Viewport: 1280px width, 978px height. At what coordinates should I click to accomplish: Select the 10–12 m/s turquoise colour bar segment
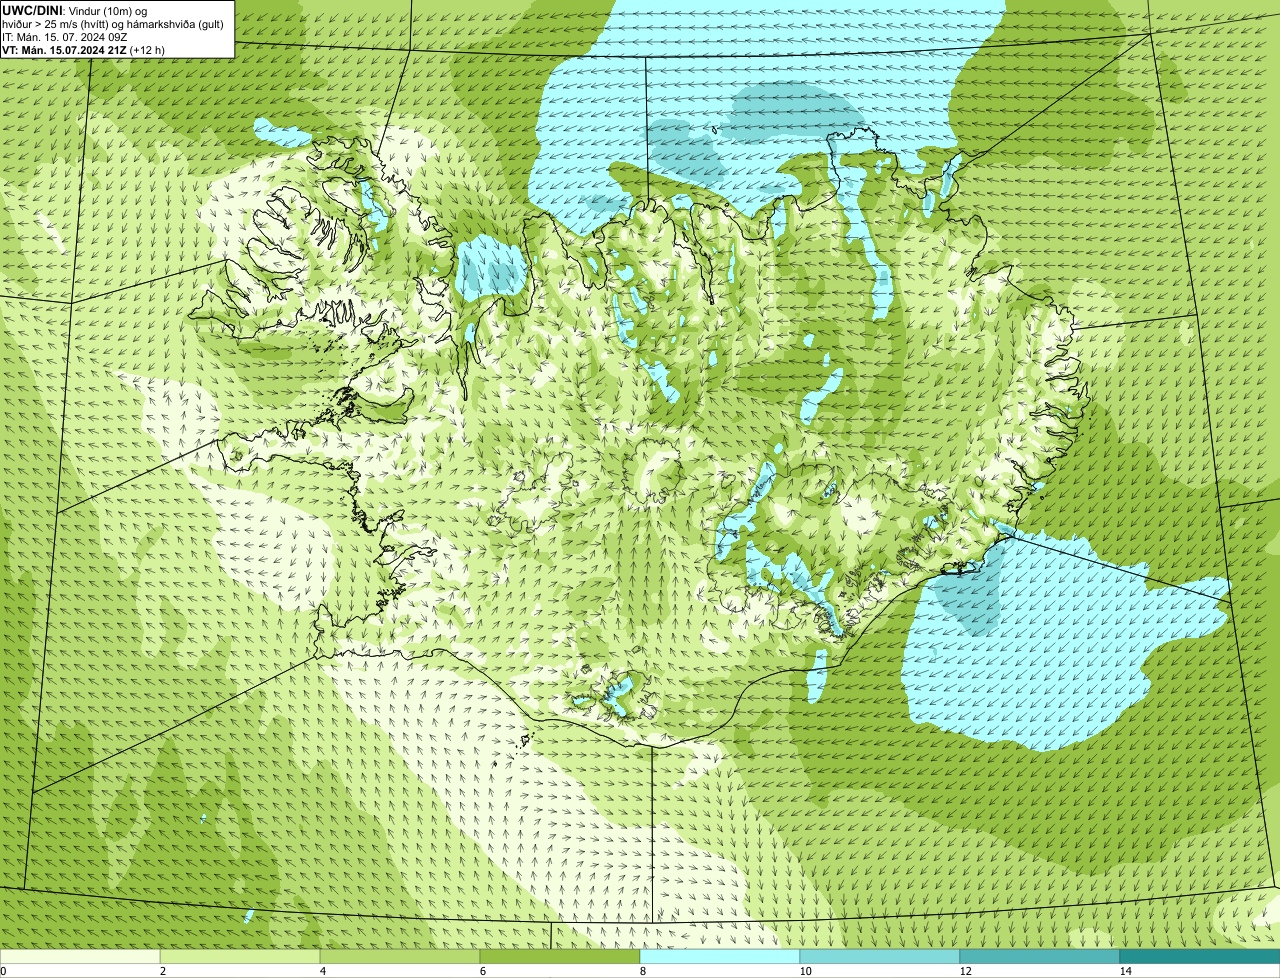click(x=880, y=956)
